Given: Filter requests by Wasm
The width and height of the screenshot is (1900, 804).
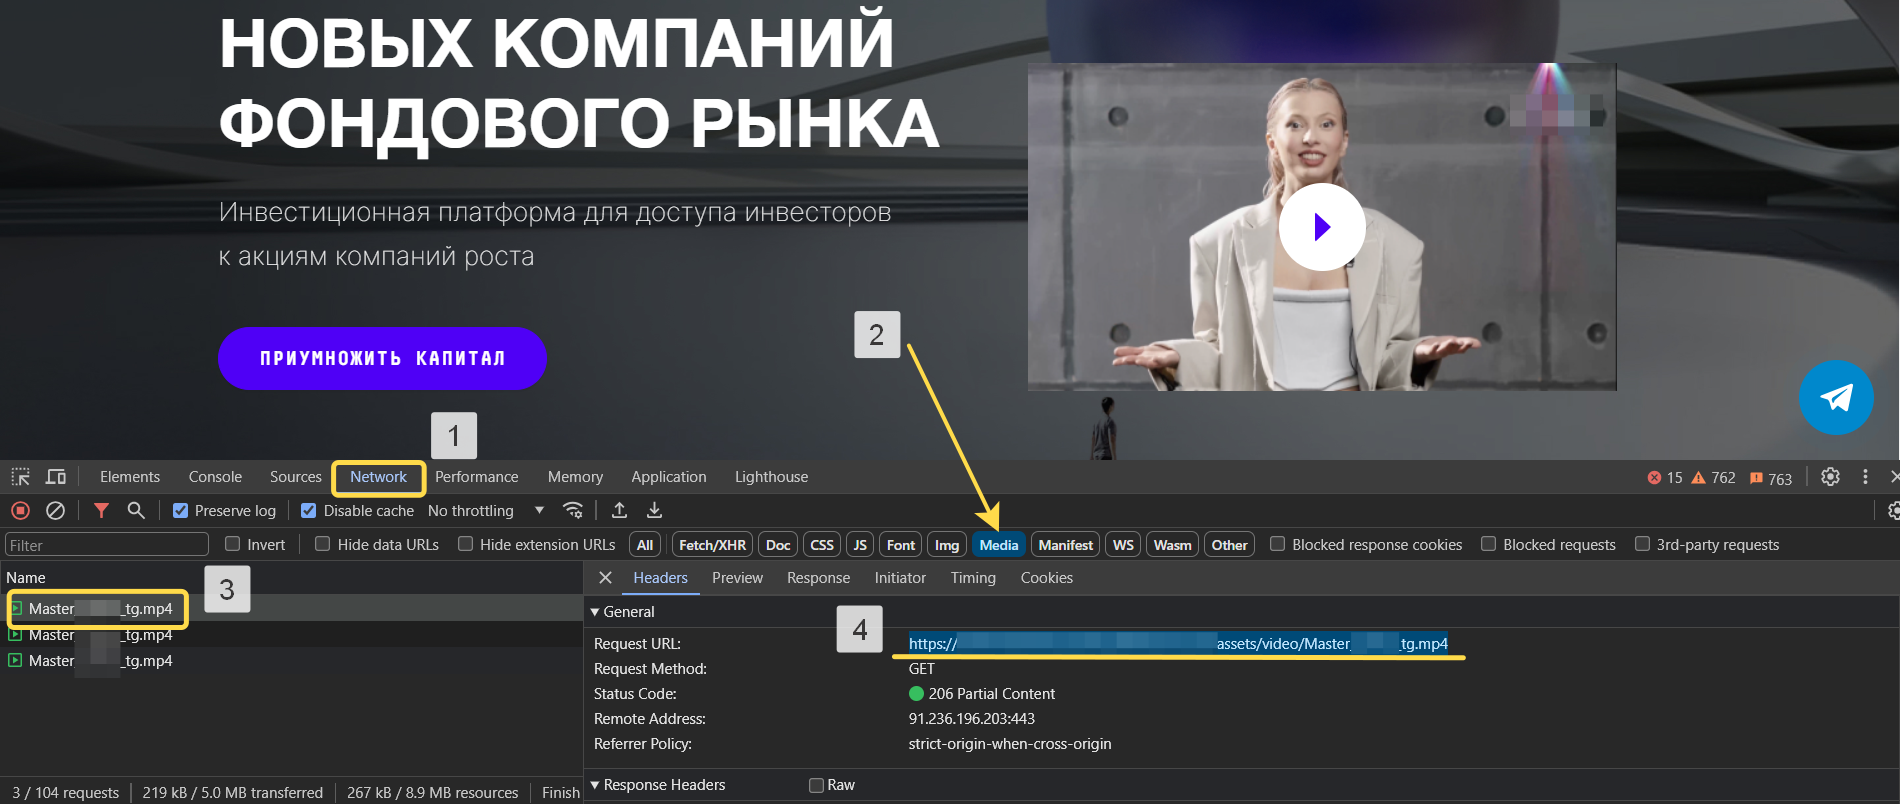Looking at the screenshot, I should click(x=1172, y=545).
